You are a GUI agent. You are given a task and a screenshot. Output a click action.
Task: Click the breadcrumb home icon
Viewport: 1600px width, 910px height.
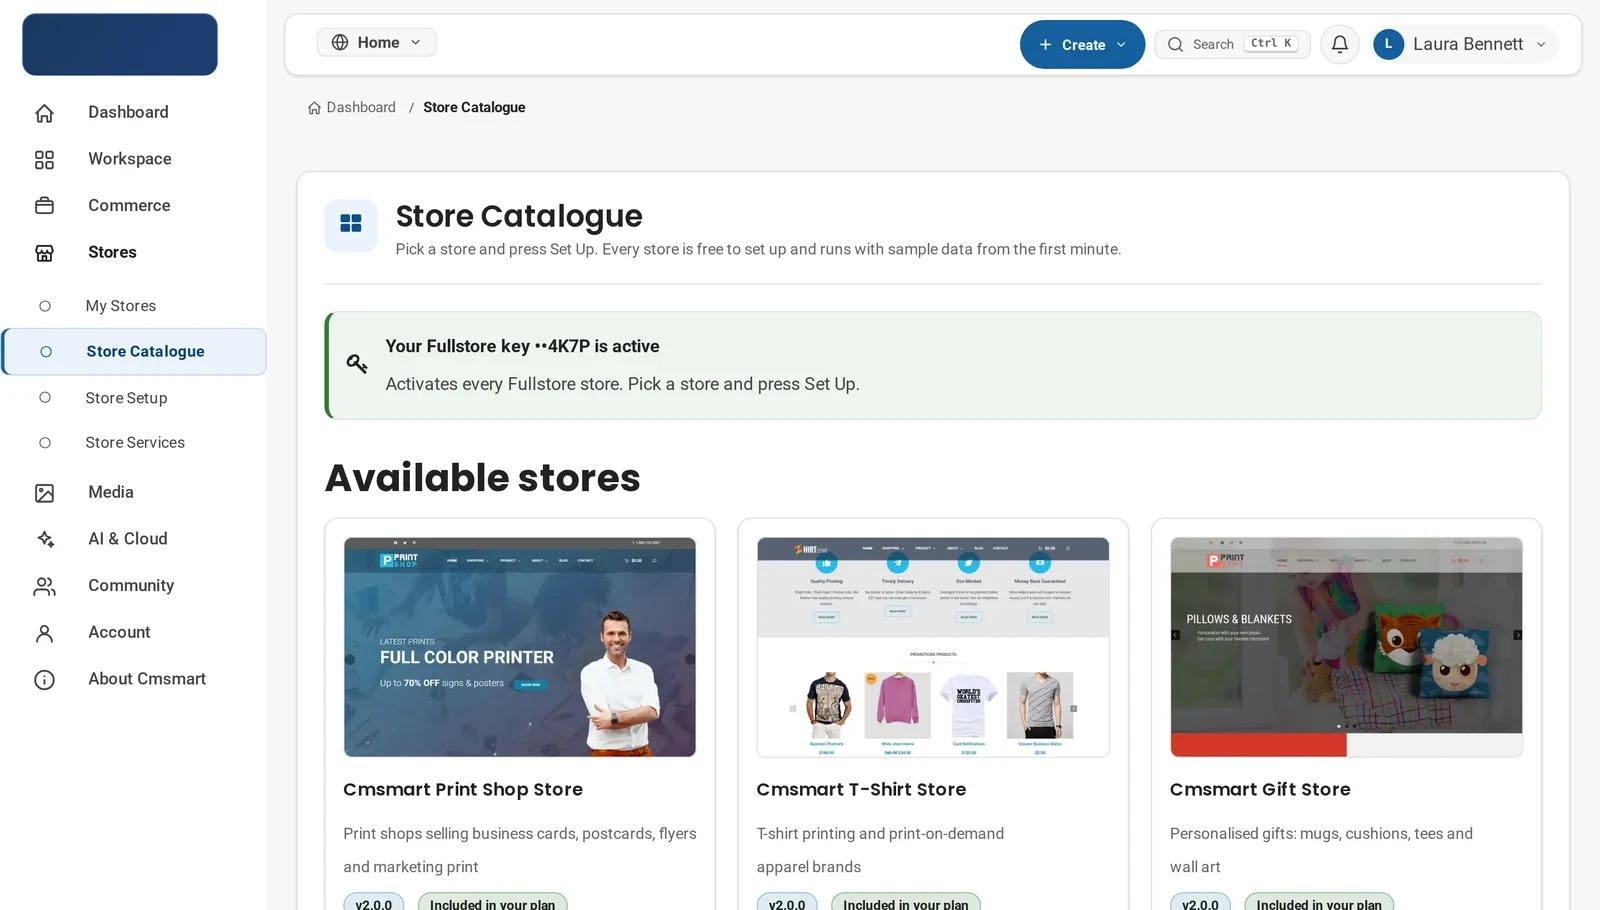[314, 108]
